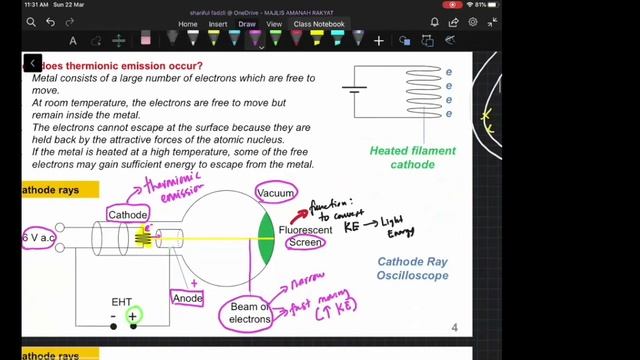Toggle the Ink to Shape tool
The image size is (640, 360).
click(x=427, y=40)
